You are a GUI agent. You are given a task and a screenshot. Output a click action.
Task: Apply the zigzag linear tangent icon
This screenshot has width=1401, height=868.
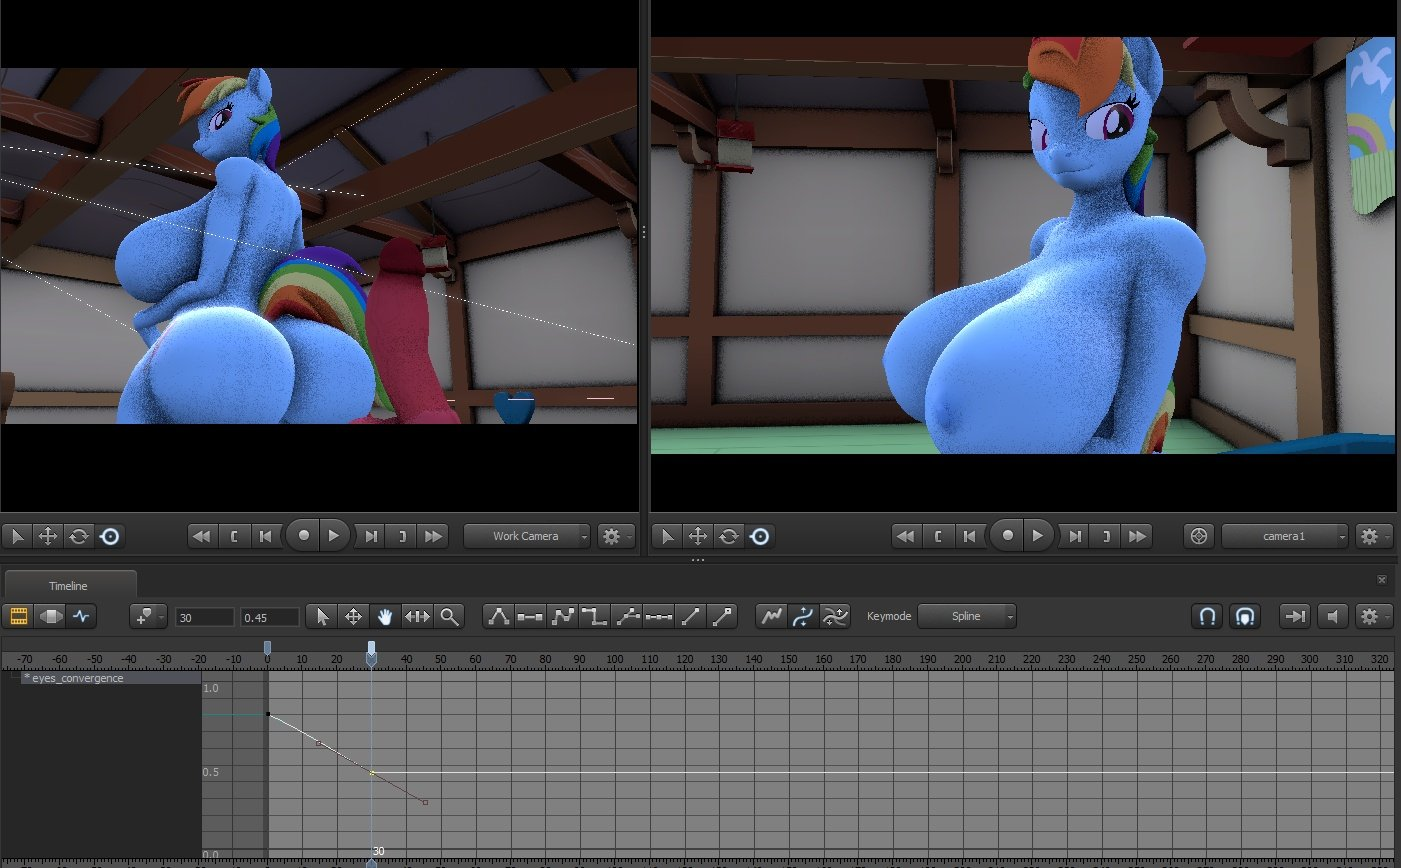coord(562,617)
